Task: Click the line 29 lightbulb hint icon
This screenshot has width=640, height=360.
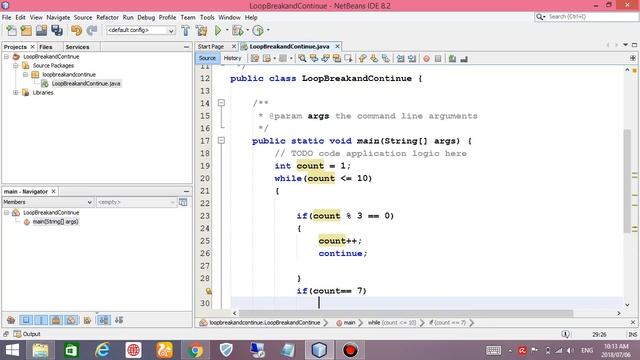Action: click(x=209, y=291)
